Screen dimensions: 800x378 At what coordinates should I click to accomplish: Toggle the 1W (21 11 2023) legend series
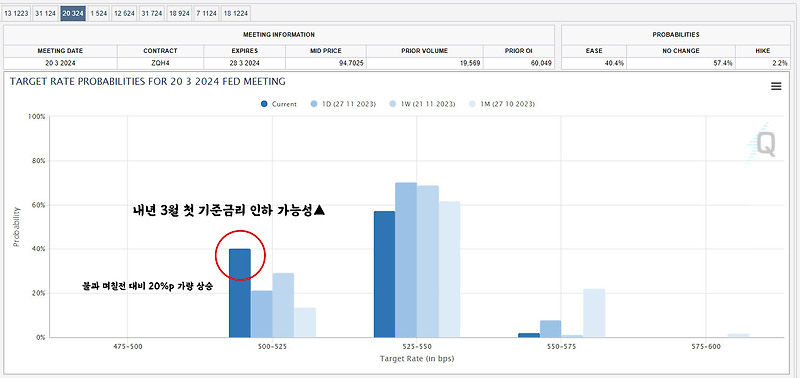pos(422,104)
